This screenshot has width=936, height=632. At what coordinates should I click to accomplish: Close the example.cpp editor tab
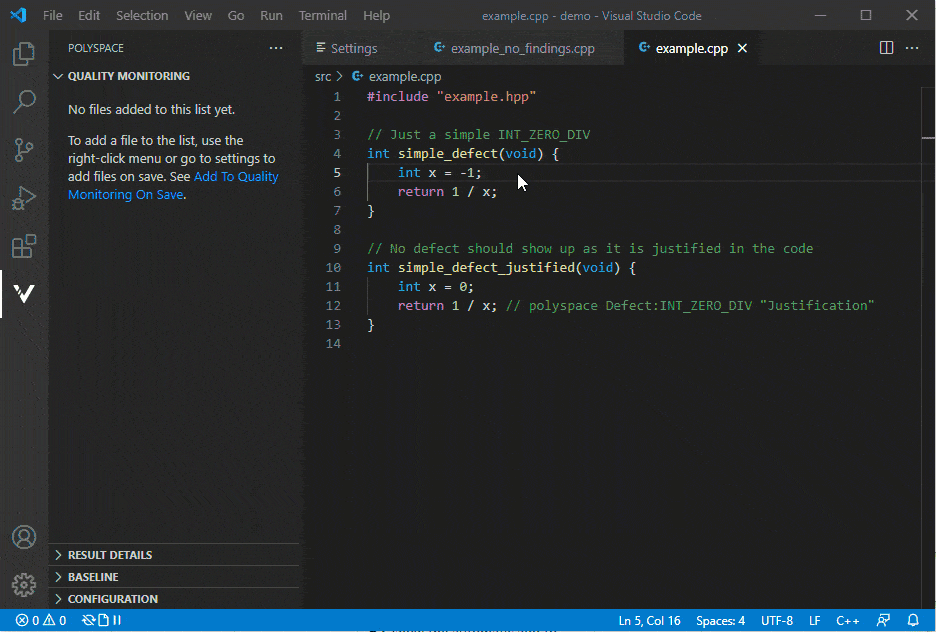pyautogui.click(x=742, y=48)
